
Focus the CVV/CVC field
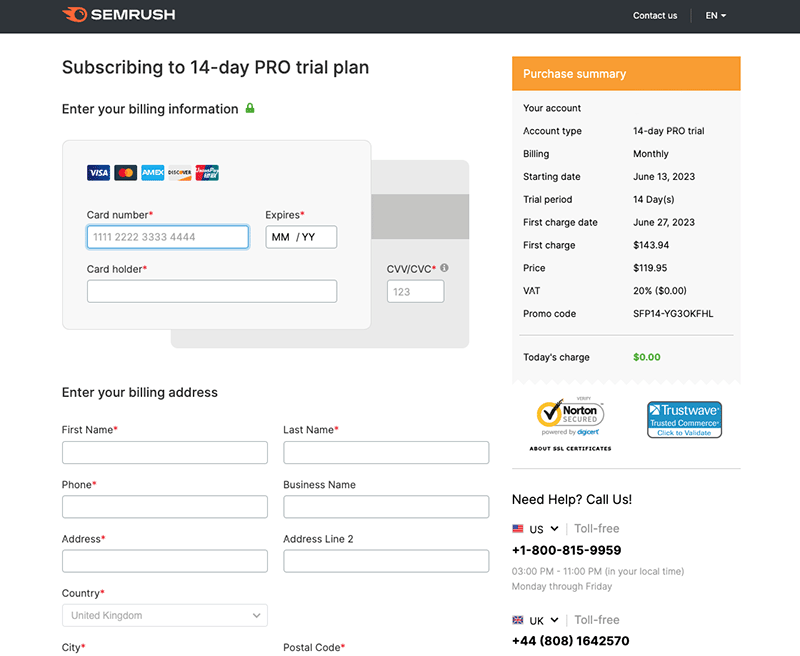415,291
